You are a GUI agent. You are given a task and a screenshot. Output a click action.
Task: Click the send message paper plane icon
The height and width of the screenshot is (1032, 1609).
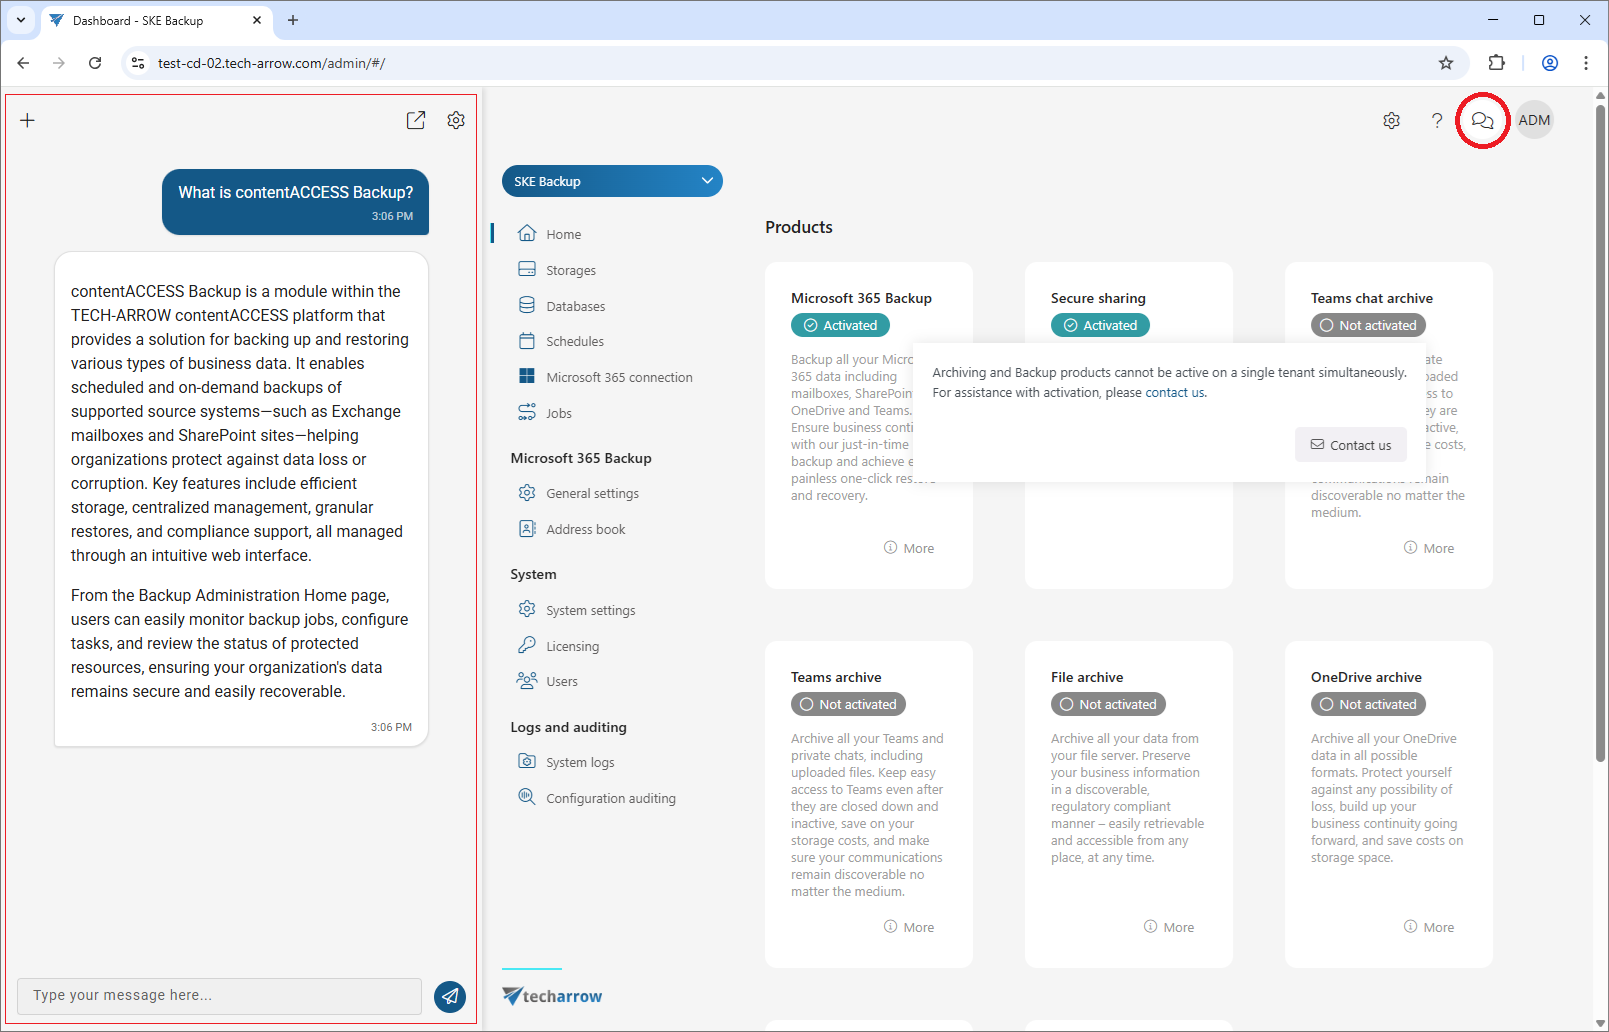(450, 996)
